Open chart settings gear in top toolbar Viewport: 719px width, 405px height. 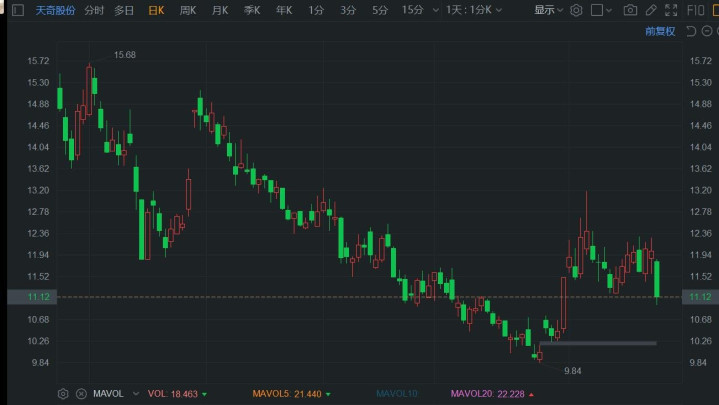[576, 10]
